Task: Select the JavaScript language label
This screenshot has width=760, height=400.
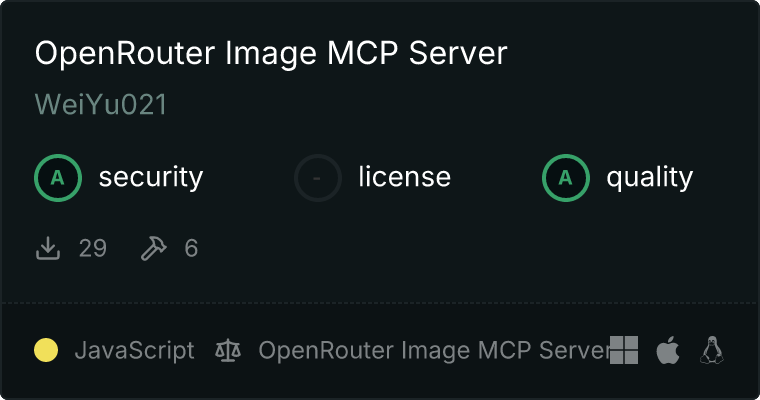Action: (x=134, y=351)
